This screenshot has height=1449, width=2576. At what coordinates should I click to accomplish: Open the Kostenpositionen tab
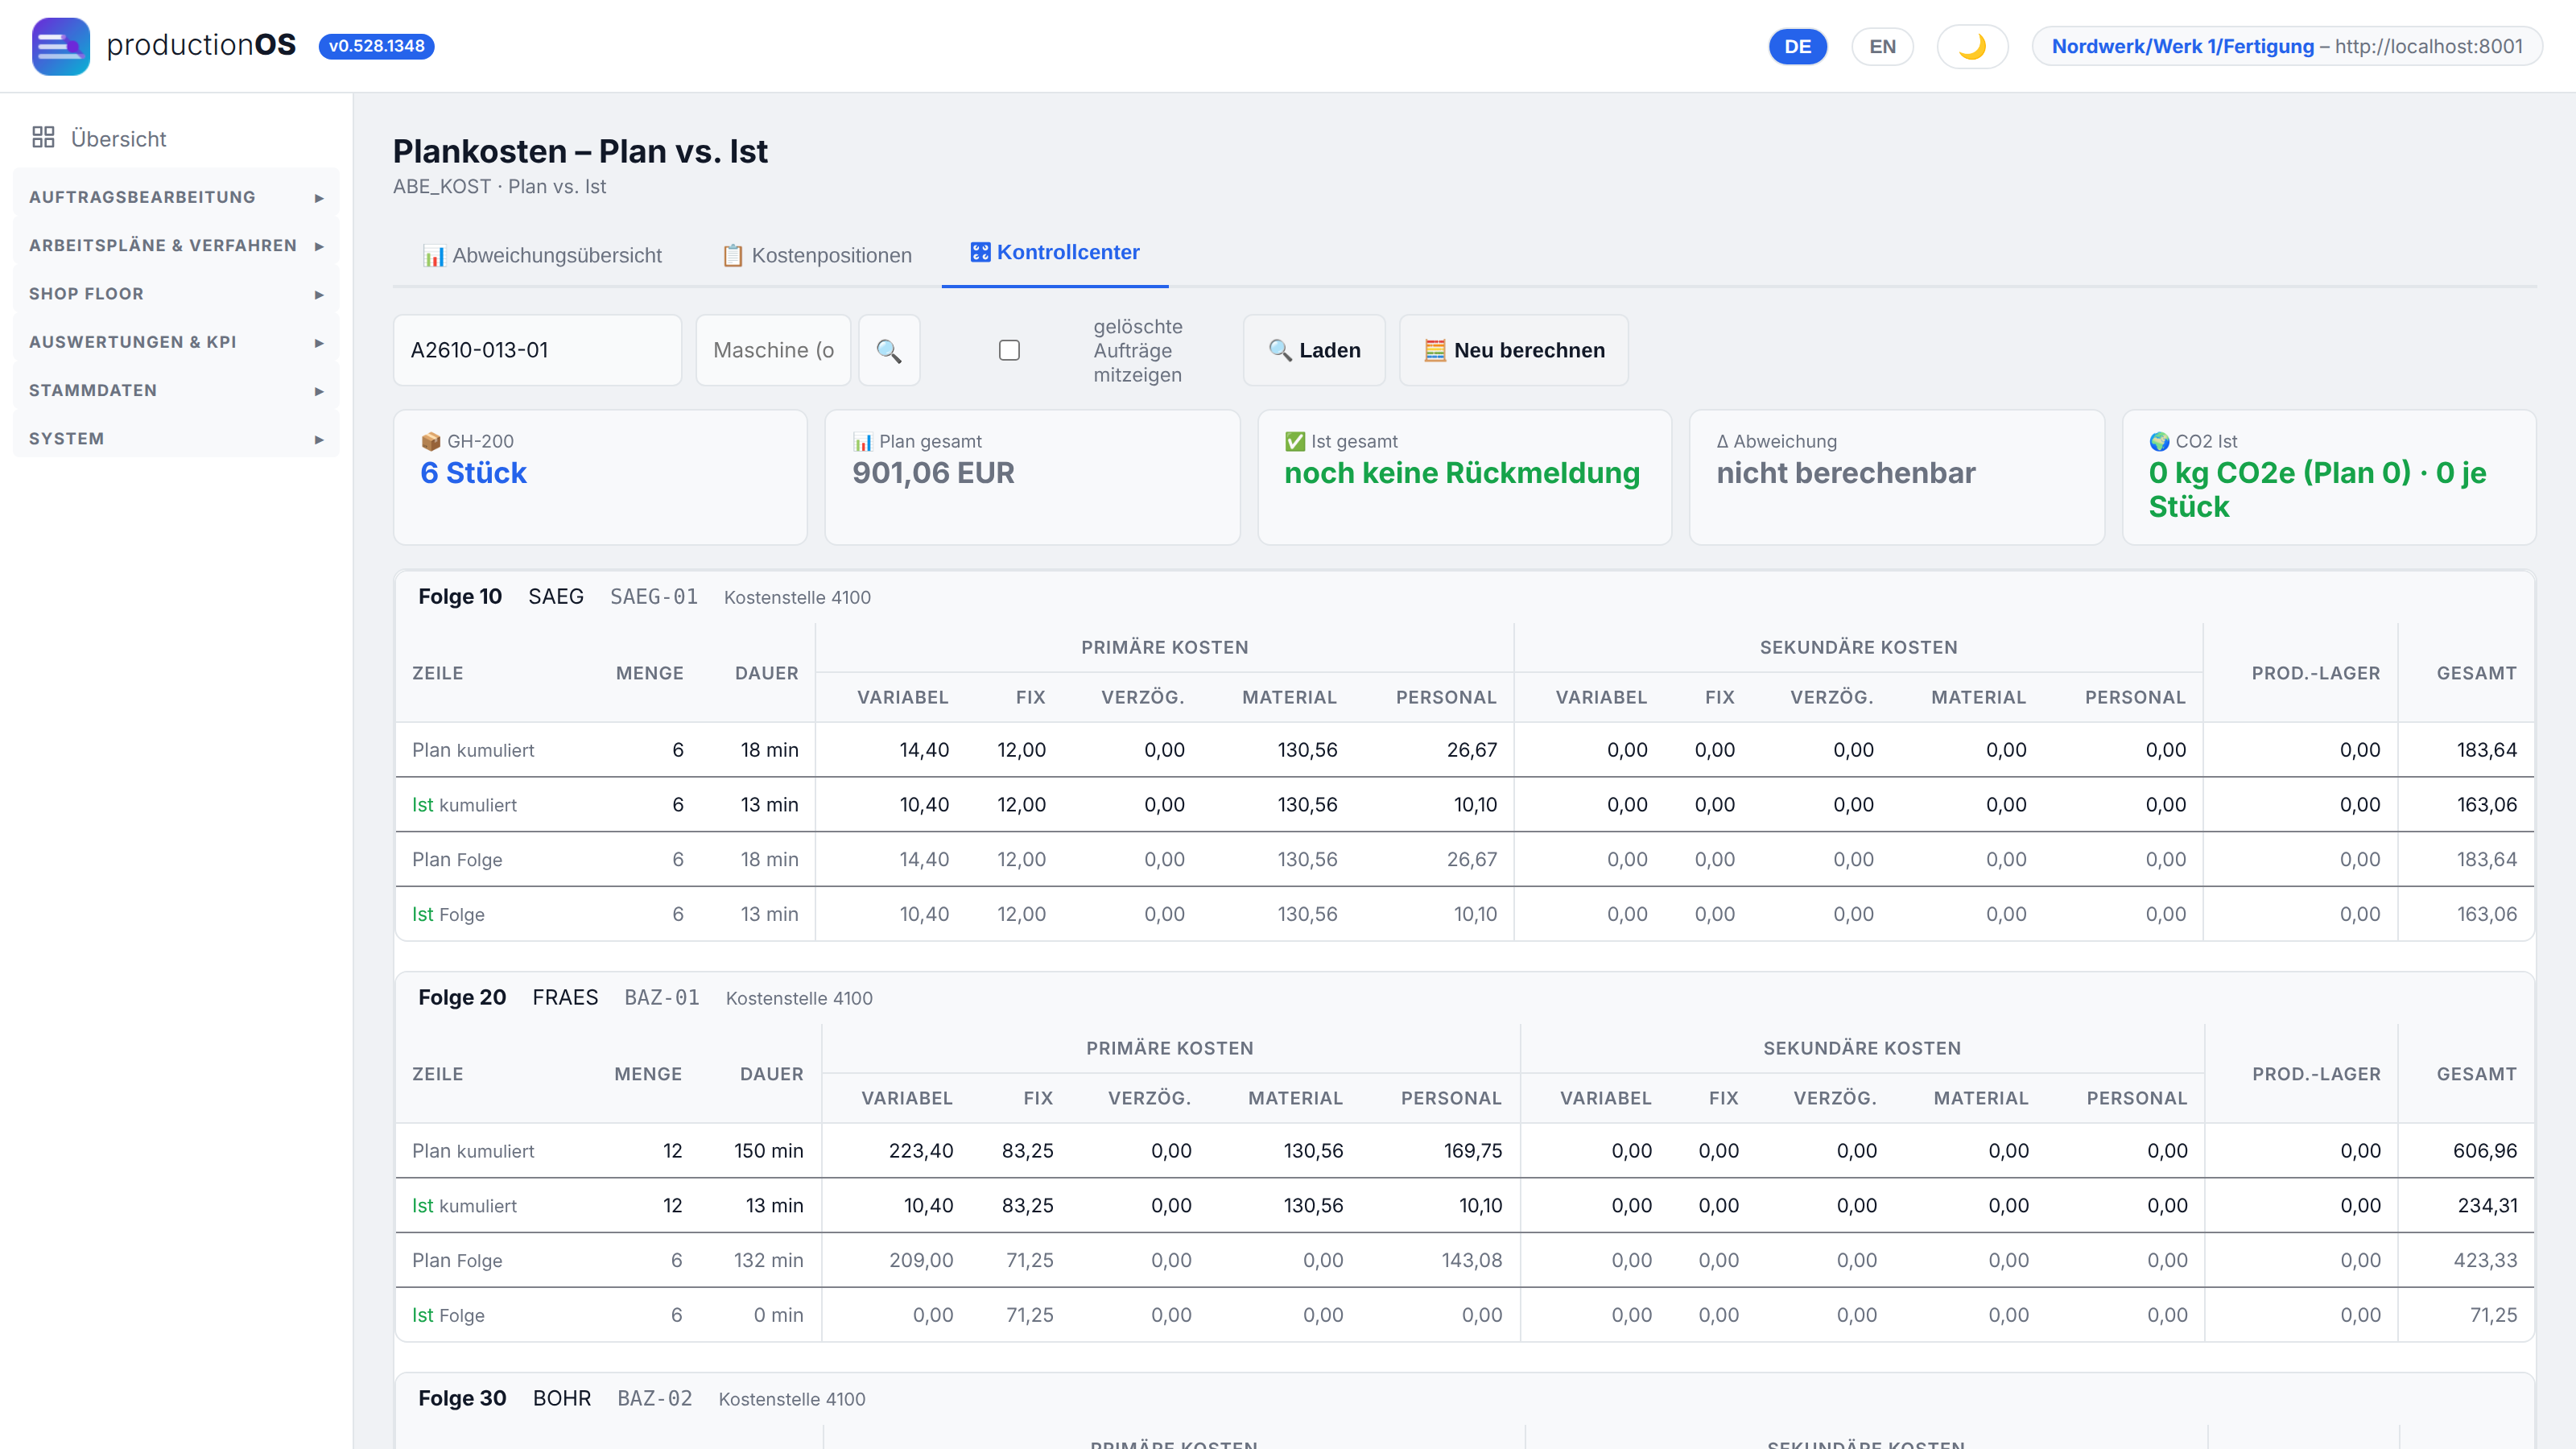817,256
